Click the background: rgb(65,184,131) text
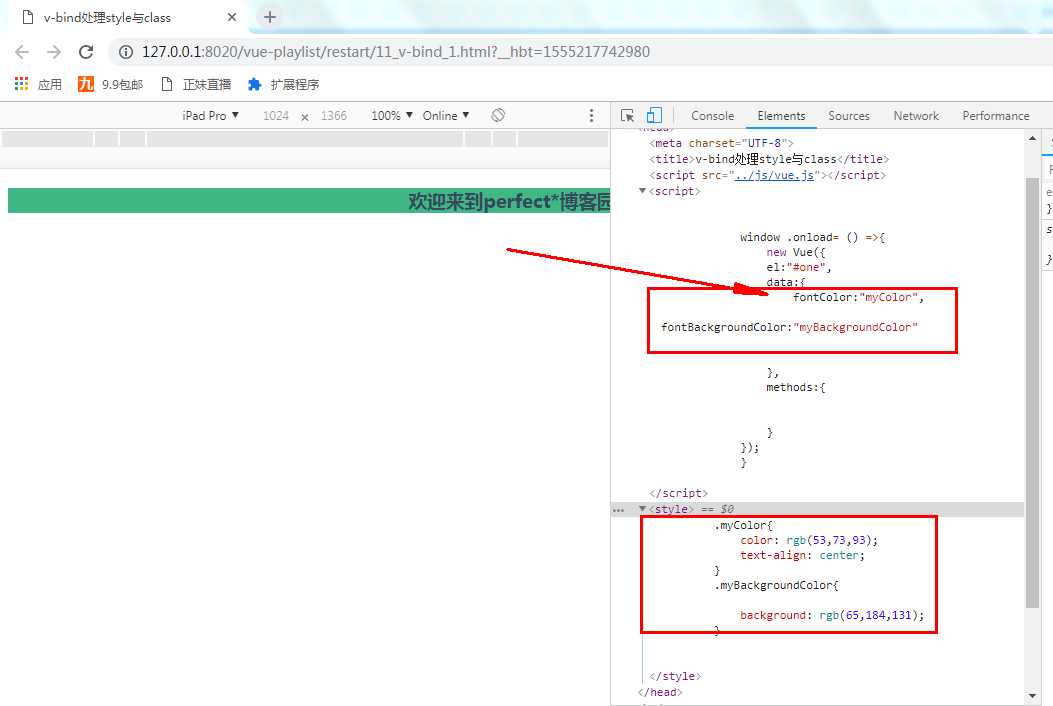The width and height of the screenshot is (1053, 706). point(832,615)
